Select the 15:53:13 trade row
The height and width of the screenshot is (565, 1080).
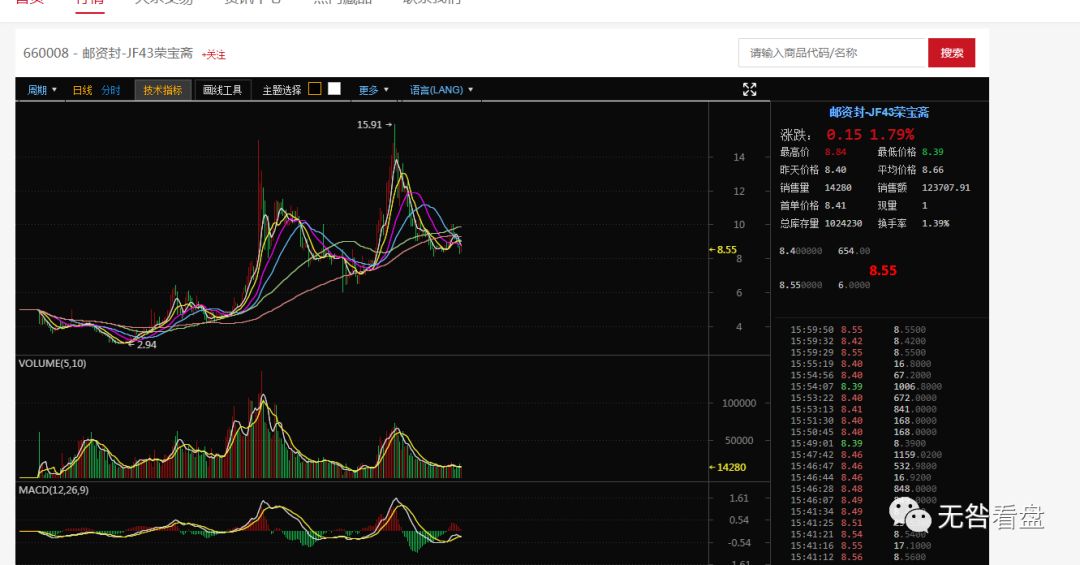point(864,409)
